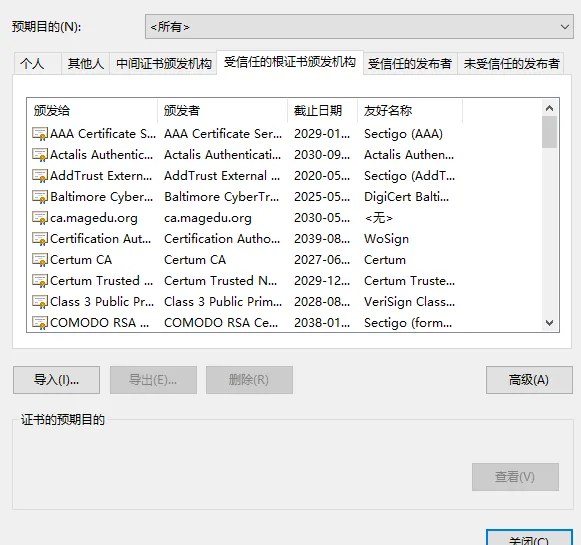Click the 查看(V) button
The height and width of the screenshot is (545, 581).
(515, 477)
